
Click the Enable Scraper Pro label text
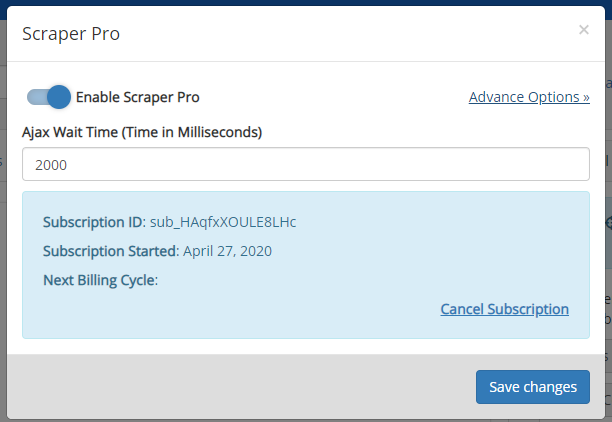(137, 97)
